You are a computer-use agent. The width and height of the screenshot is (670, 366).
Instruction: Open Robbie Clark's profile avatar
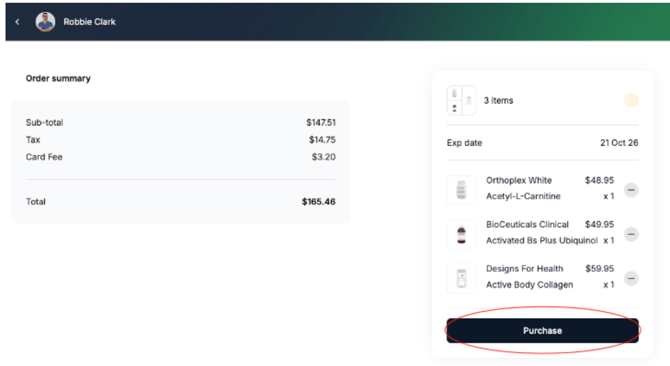45,22
